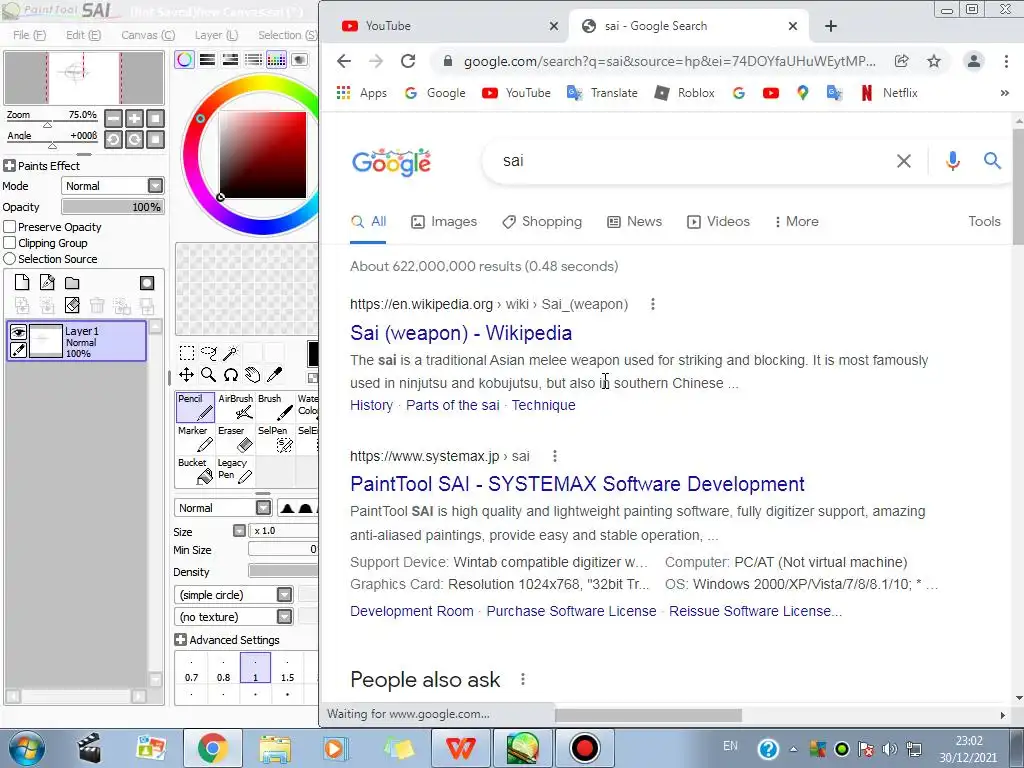
Task: Open the Development Room link
Action: coord(411,611)
